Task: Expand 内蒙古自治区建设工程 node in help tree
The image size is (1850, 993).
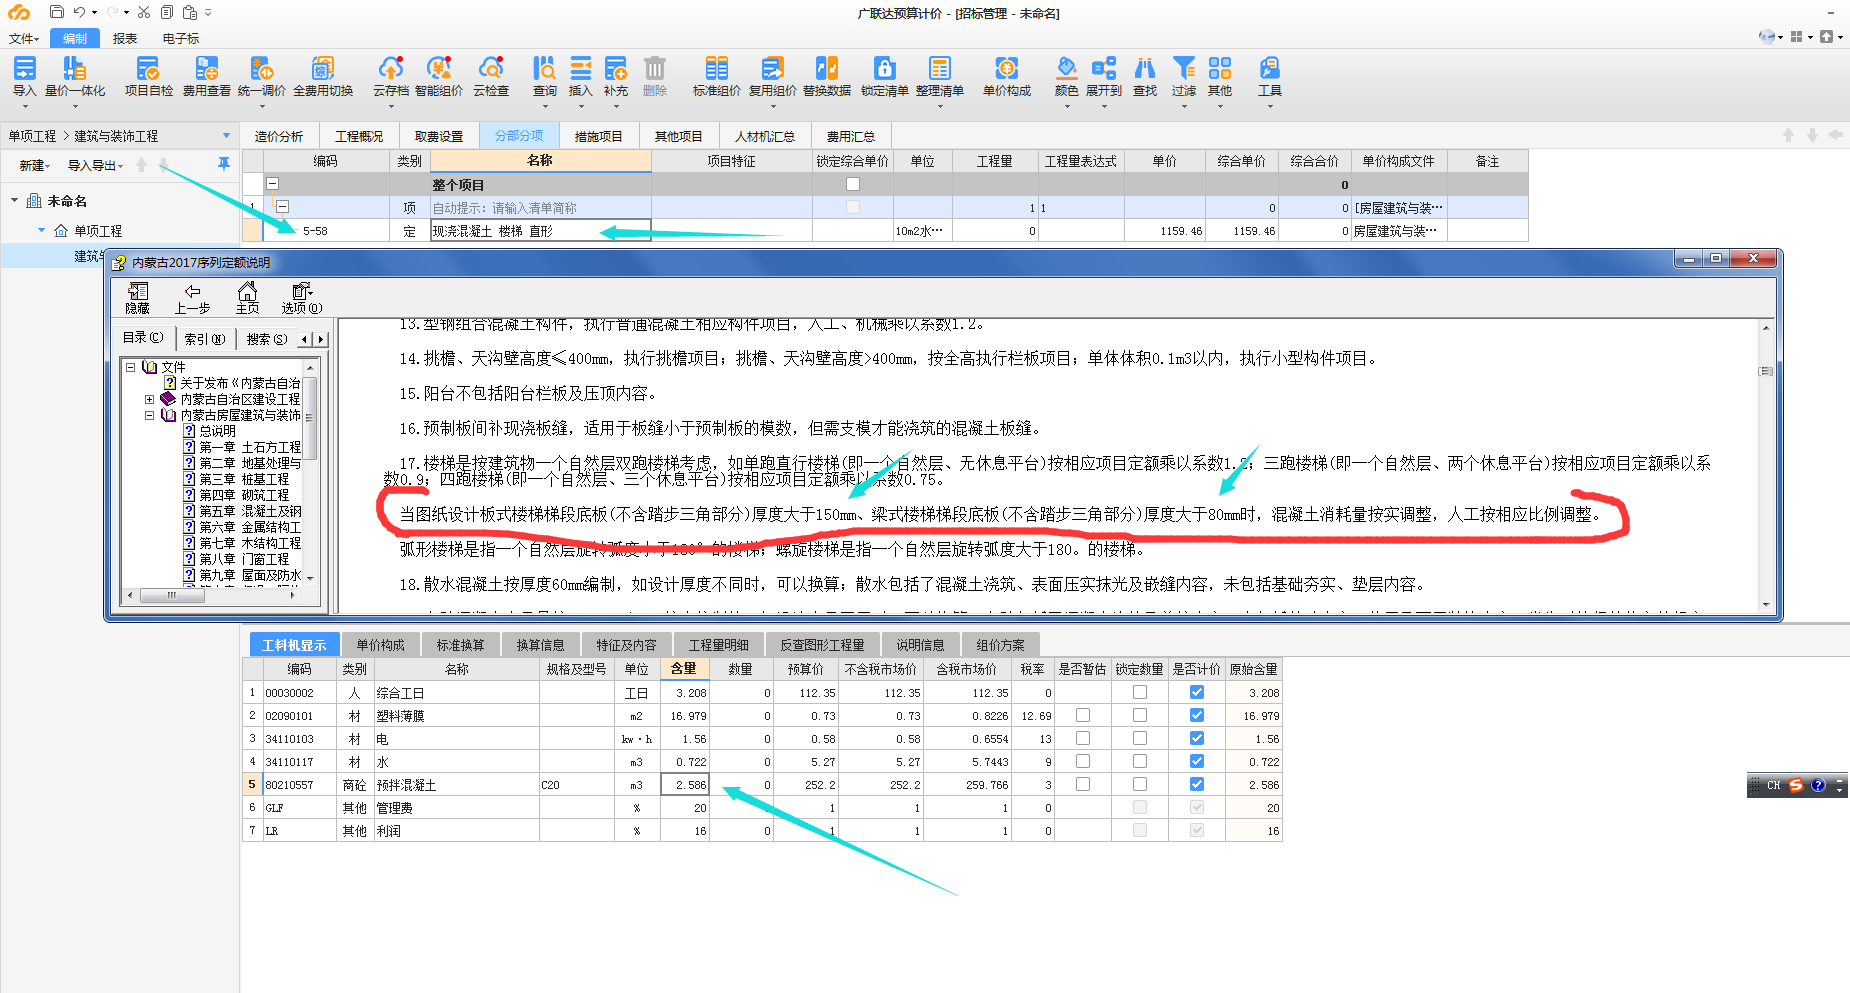Action: (149, 399)
